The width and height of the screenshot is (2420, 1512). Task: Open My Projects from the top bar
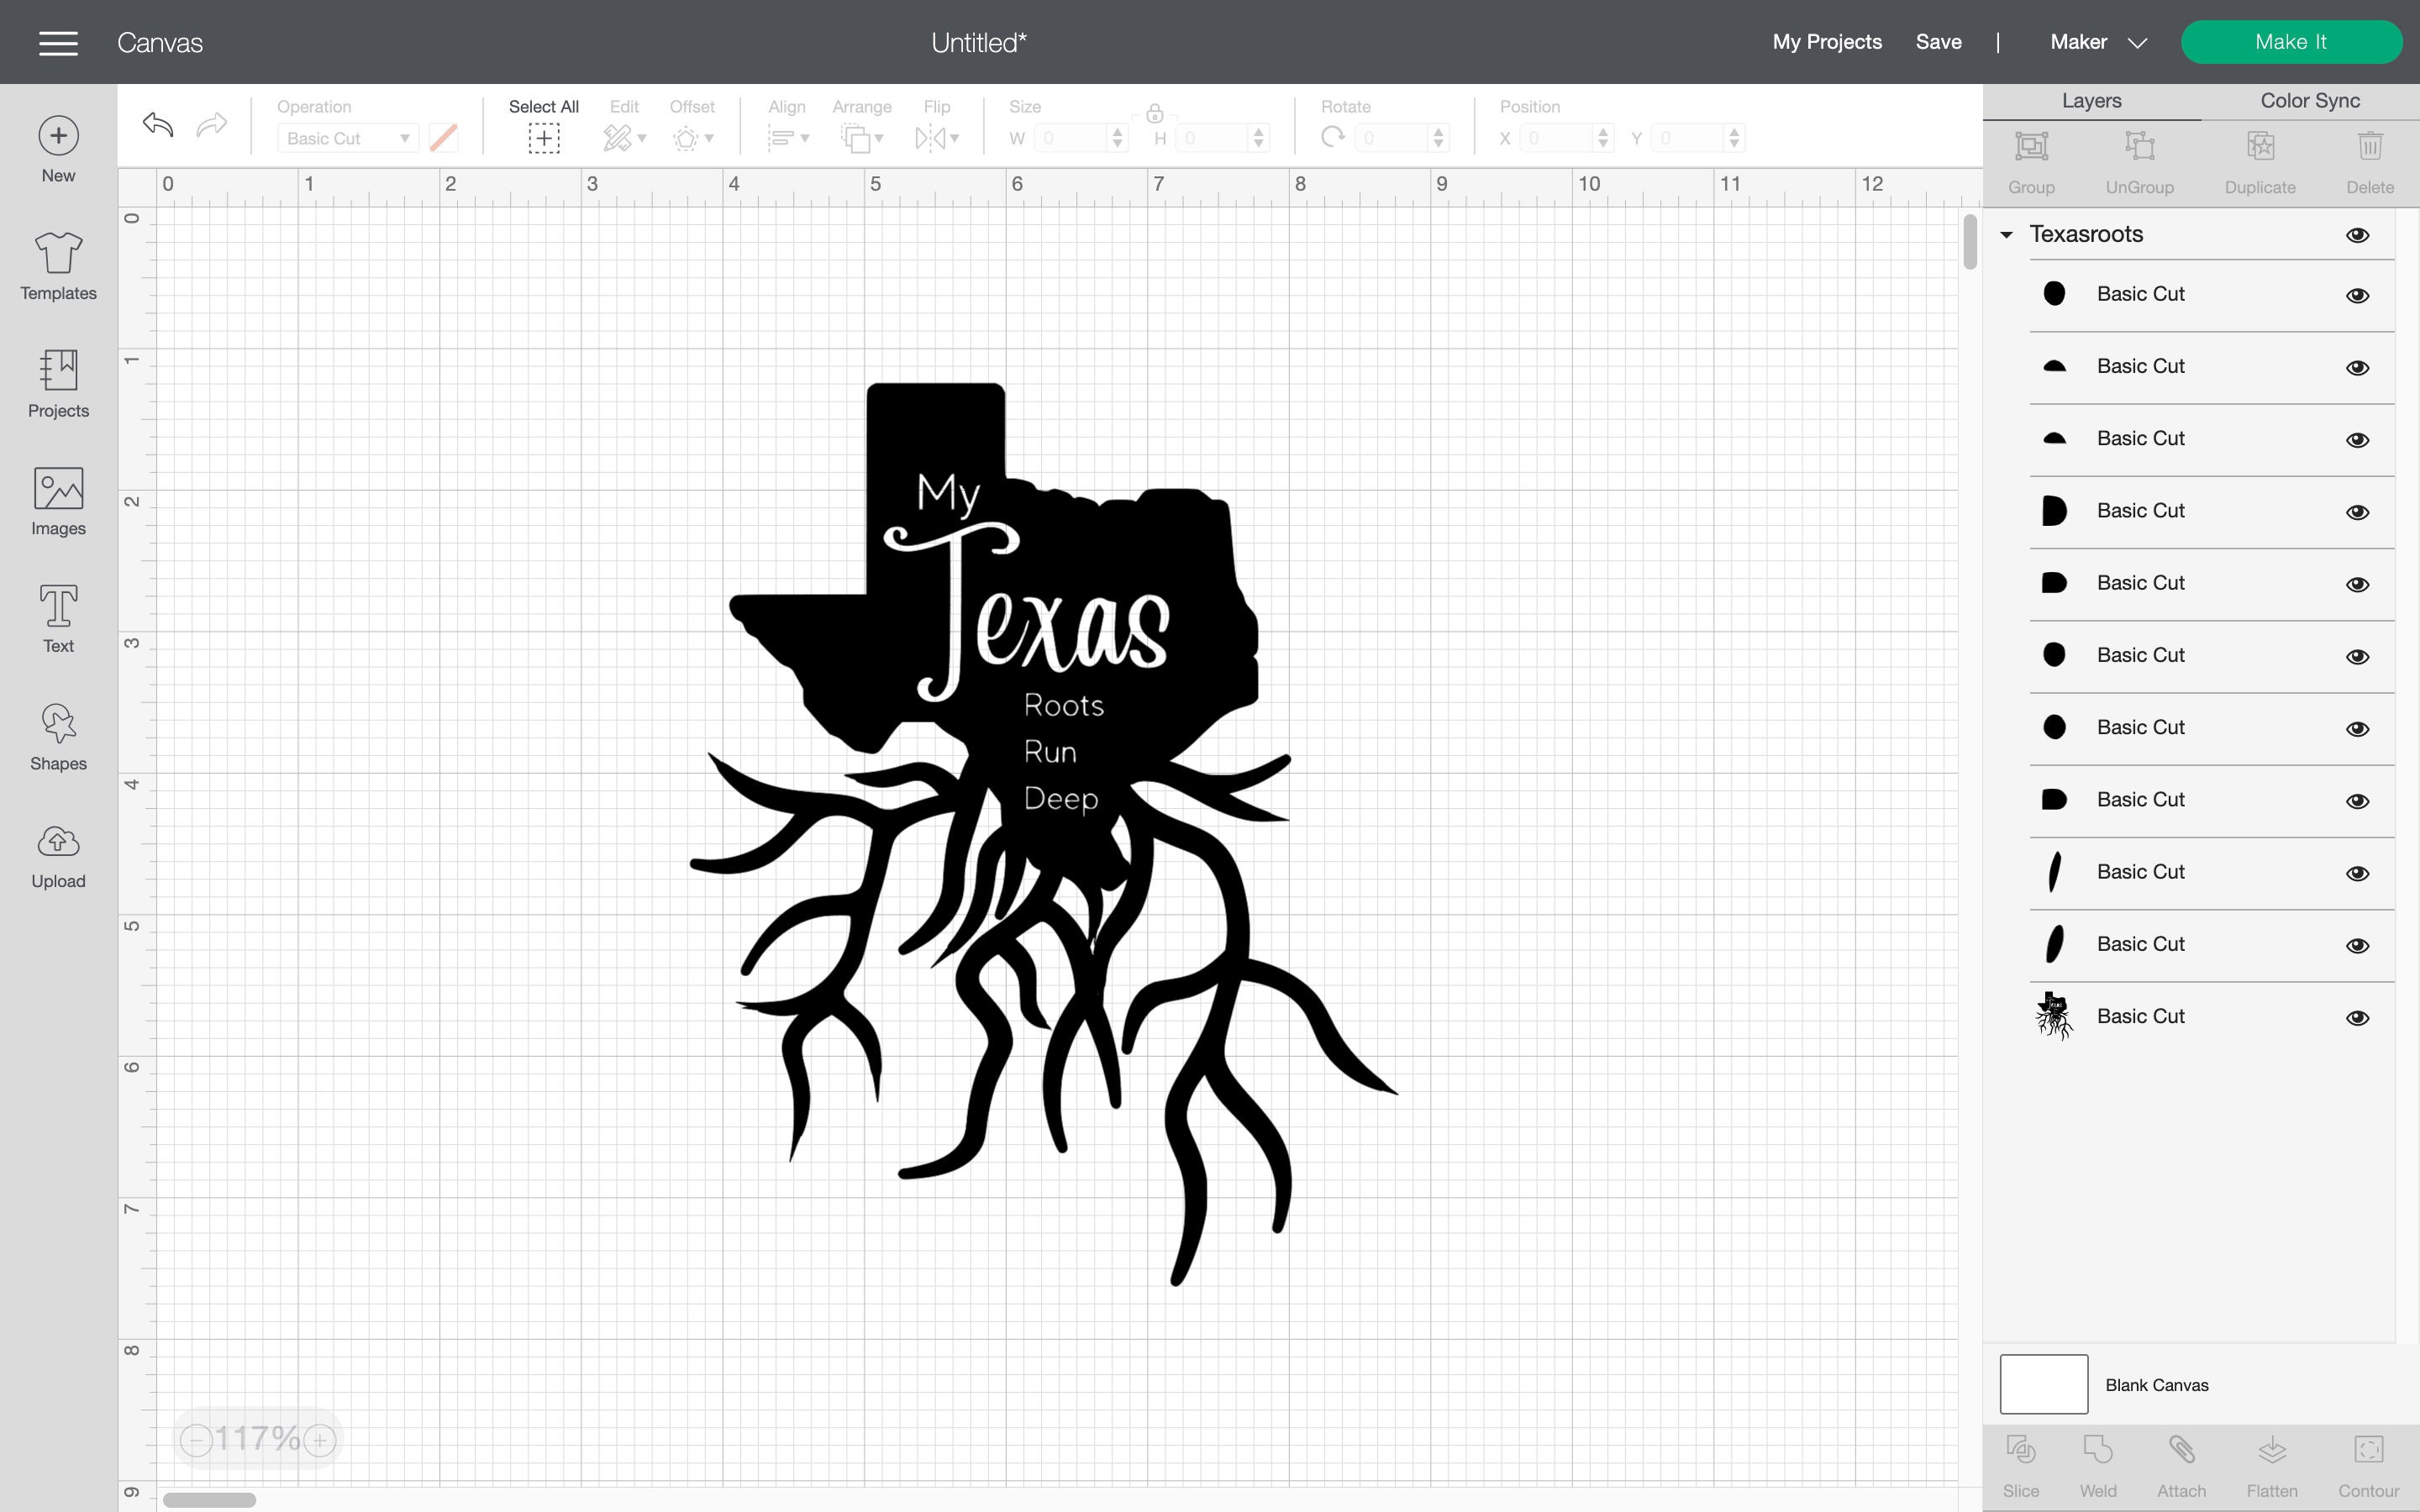(x=1826, y=42)
